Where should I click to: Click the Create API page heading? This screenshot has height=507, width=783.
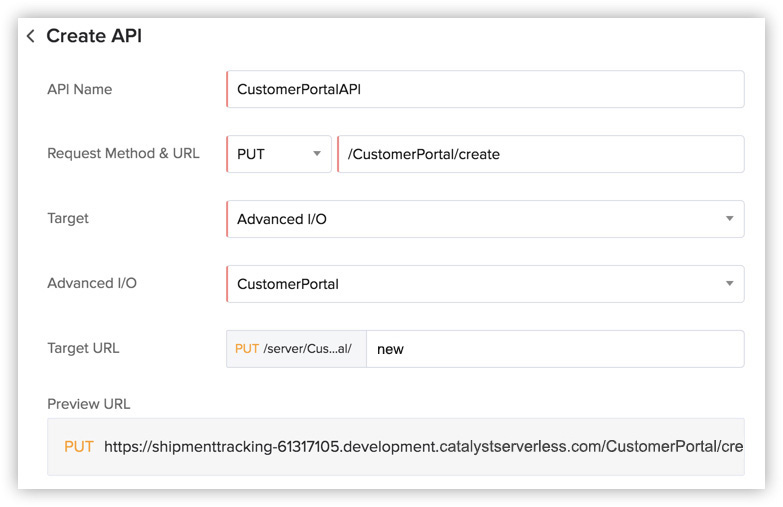(x=94, y=36)
